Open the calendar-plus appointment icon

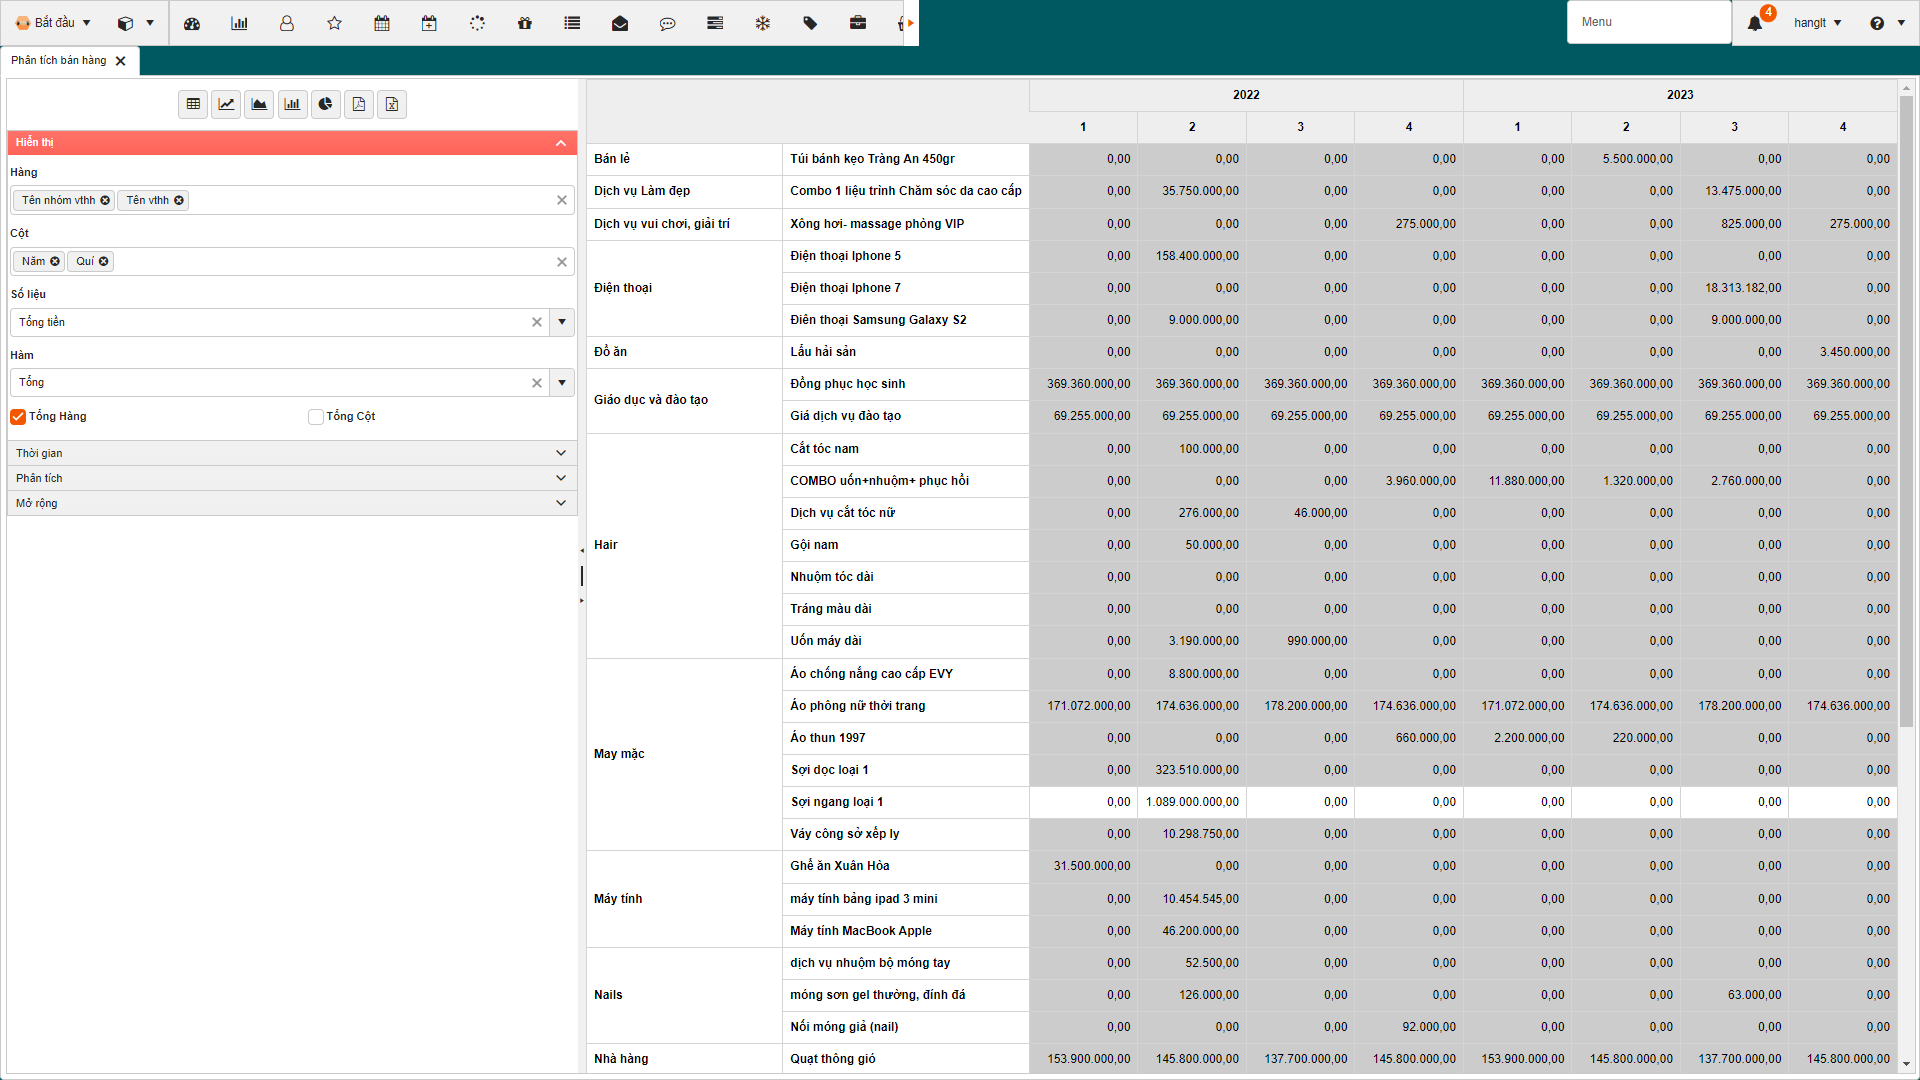(x=429, y=23)
